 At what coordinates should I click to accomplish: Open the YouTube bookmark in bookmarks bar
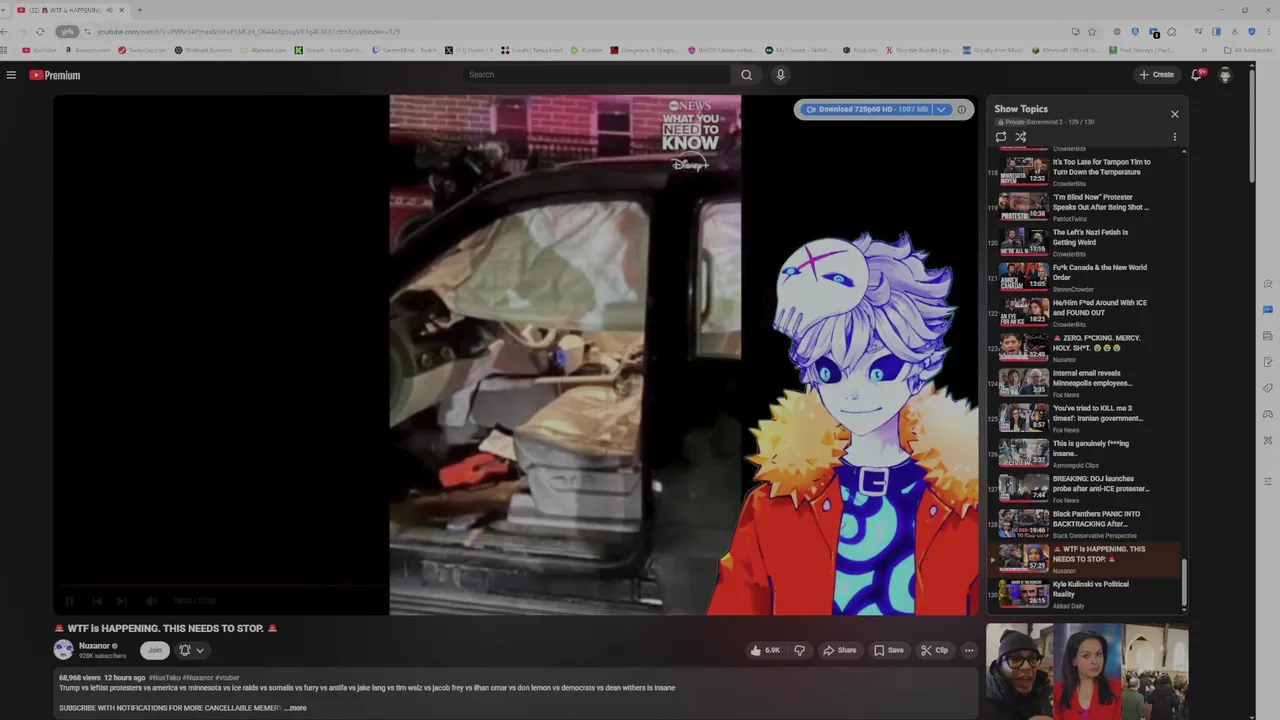(39, 50)
